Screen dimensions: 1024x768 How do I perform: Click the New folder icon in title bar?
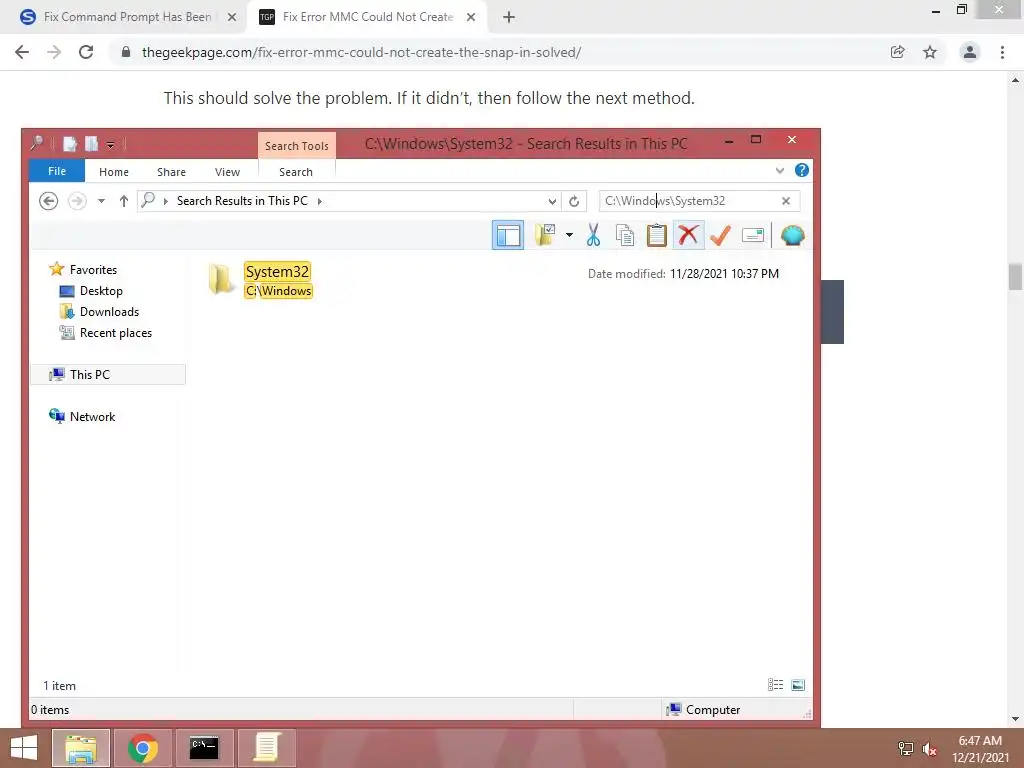[x=91, y=144]
